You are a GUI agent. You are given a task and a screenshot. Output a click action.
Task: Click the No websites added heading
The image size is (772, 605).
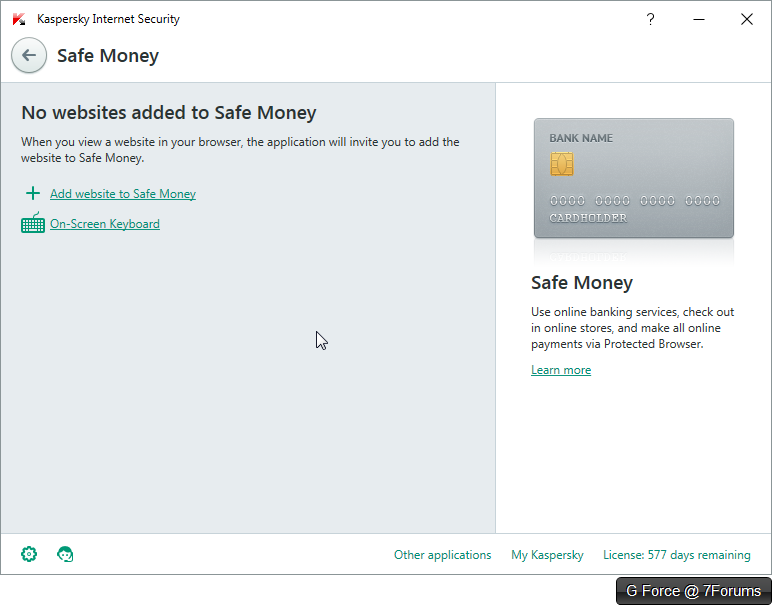(x=168, y=112)
